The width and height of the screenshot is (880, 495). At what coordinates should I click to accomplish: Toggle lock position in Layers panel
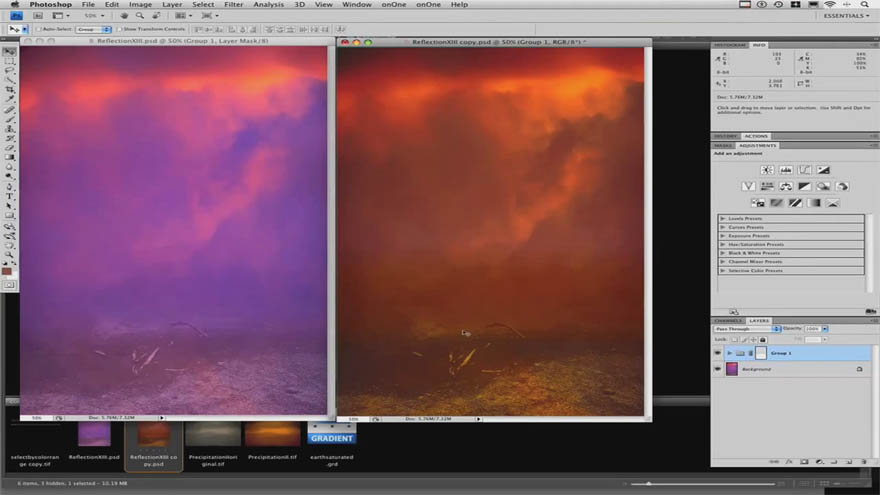click(x=753, y=340)
